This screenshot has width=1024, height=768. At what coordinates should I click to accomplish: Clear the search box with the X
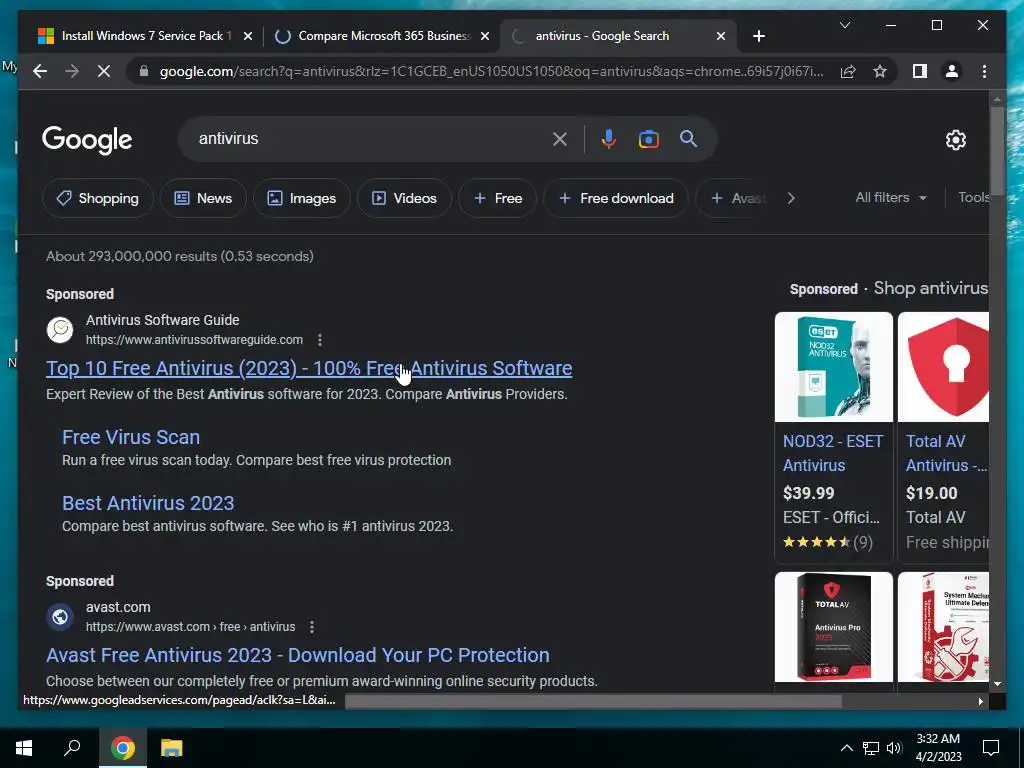point(560,139)
